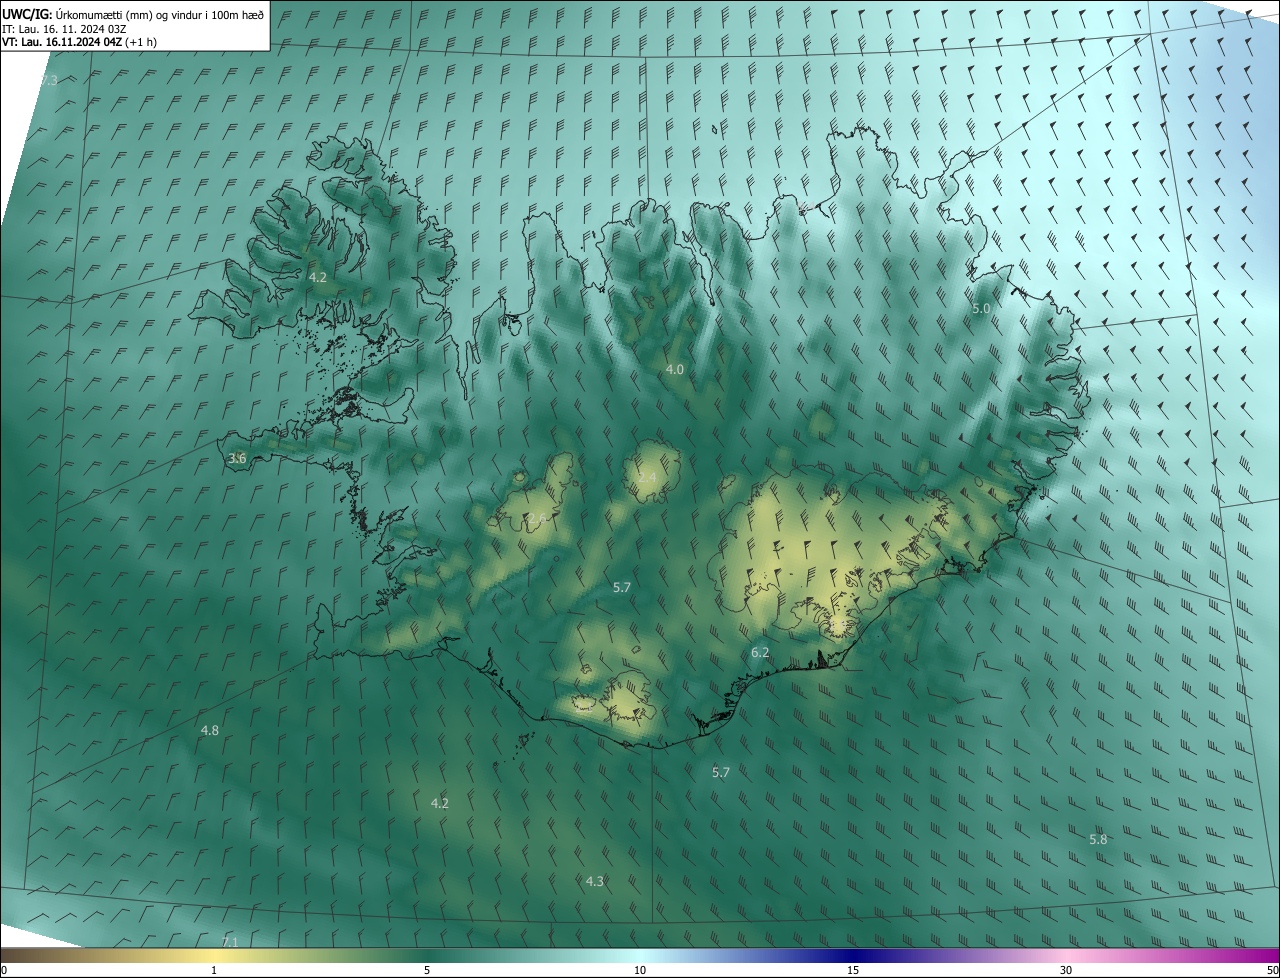This screenshot has height=978, width=1280.
Task: Click the 3.6 value on Snæfellsnes peninsula
Action: coord(237,458)
